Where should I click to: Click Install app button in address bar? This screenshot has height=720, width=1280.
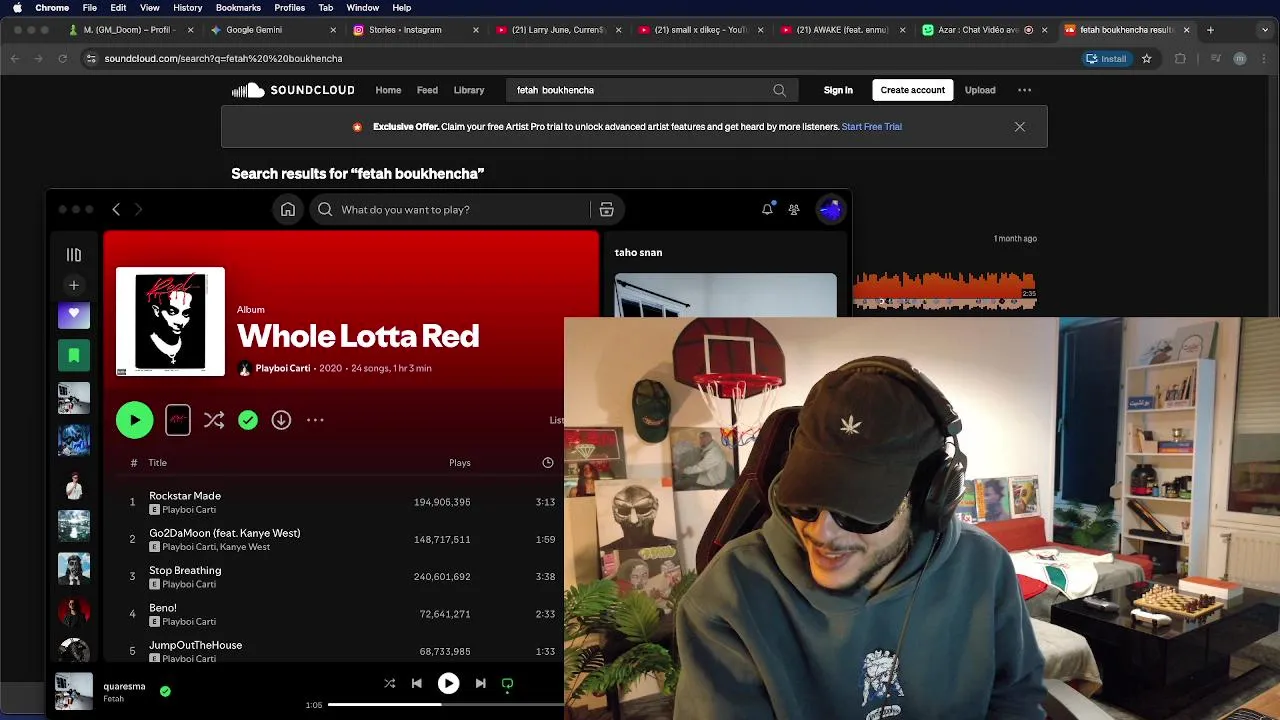[x=1106, y=59]
